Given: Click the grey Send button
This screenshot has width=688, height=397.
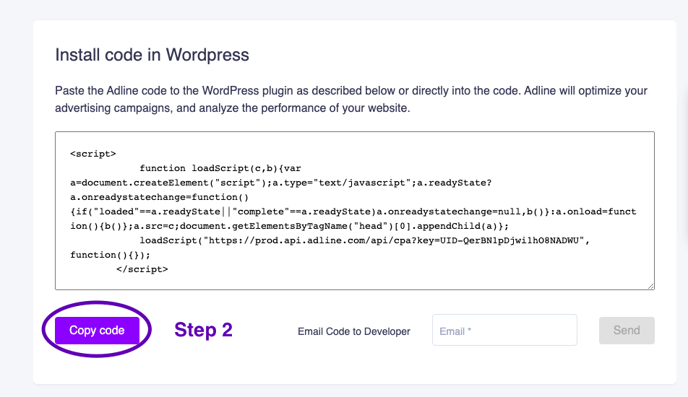Looking at the screenshot, I should [x=627, y=330].
